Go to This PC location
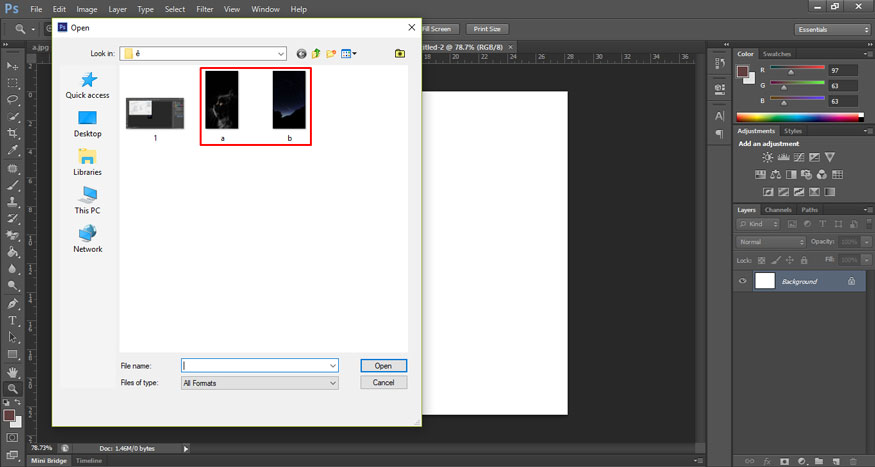 [88, 201]
